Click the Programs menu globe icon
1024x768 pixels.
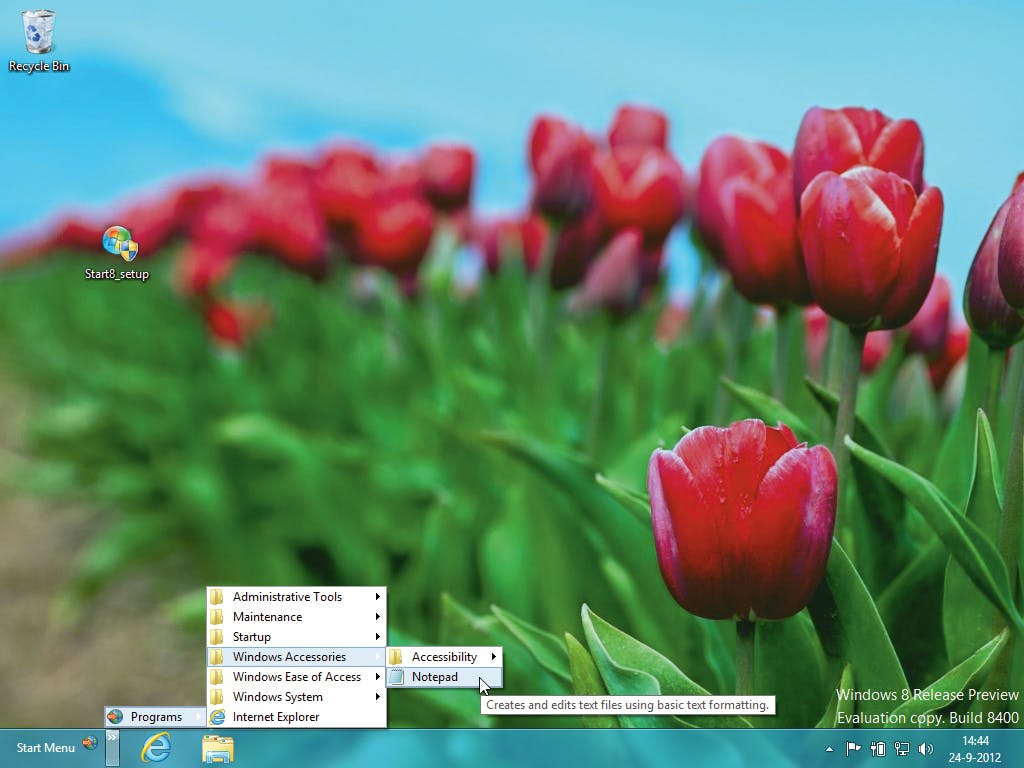tap(115, 717)
